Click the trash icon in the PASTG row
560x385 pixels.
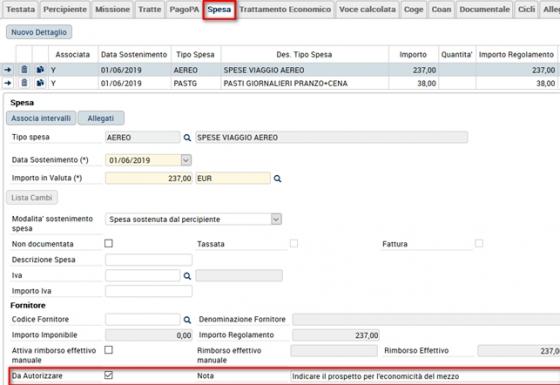(x=24, y=83)
